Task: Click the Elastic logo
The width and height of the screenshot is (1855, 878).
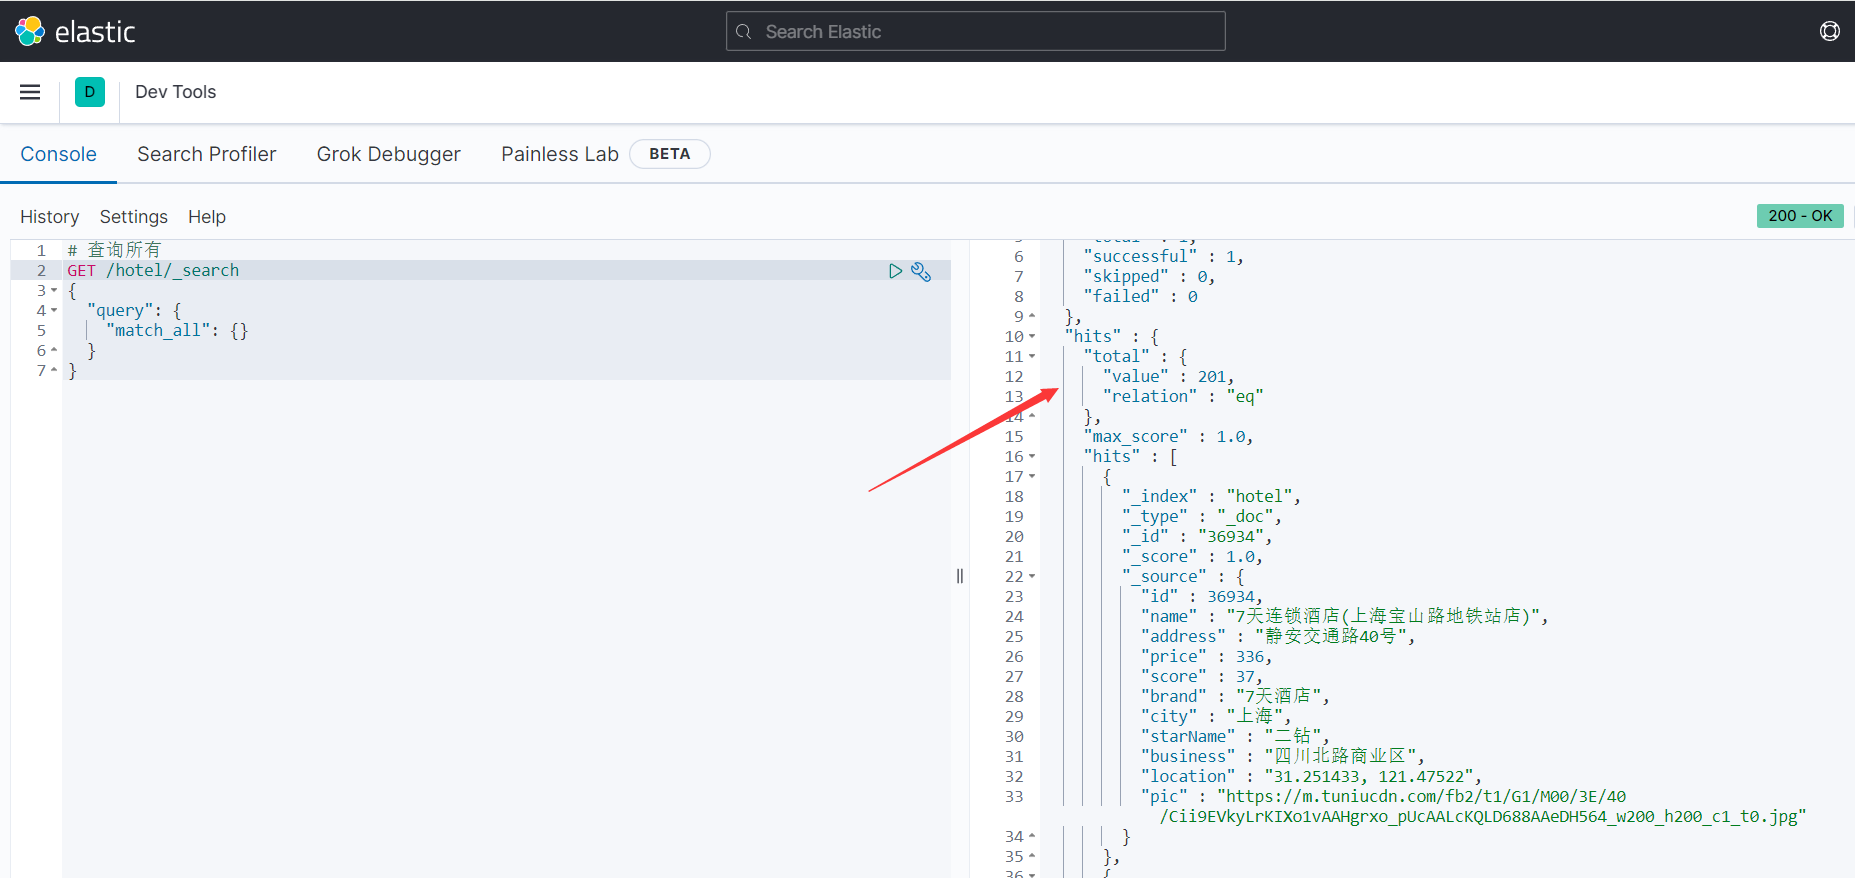Action: [75, 31]
